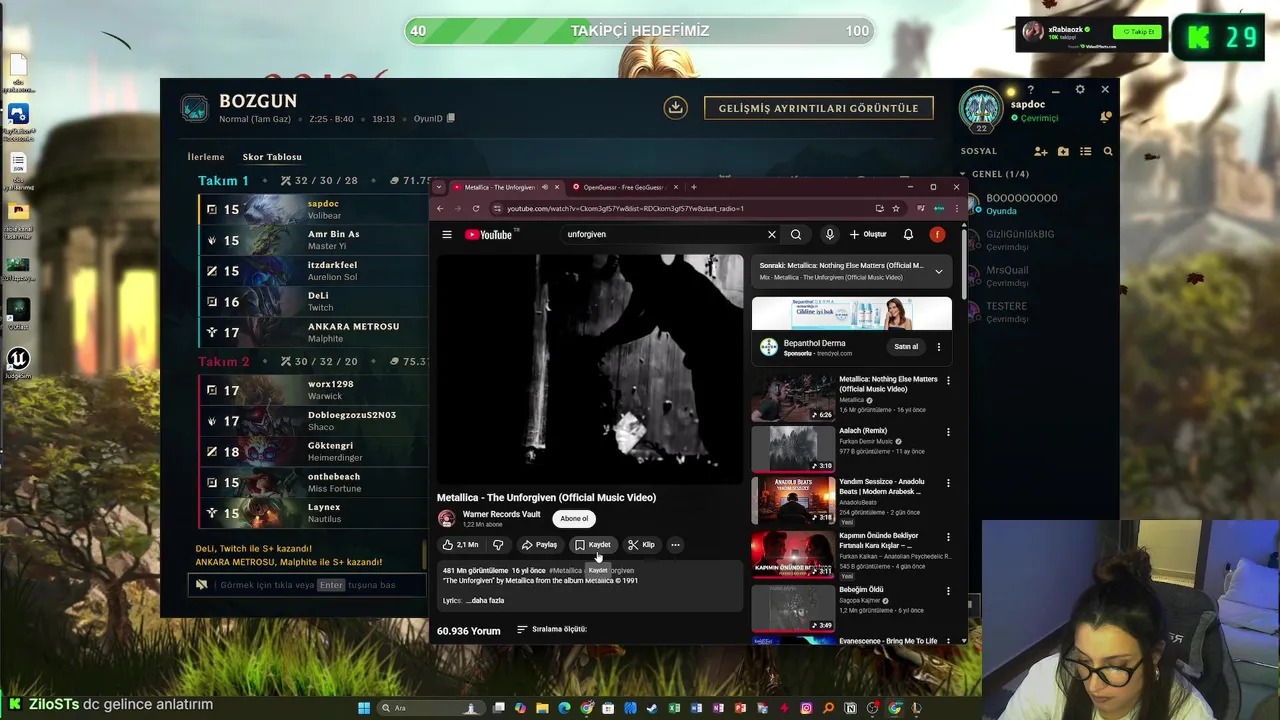Open Steam from the Windows taskbar
The width and height of the screenshot is (1280, 720).
tap(652, 708)
